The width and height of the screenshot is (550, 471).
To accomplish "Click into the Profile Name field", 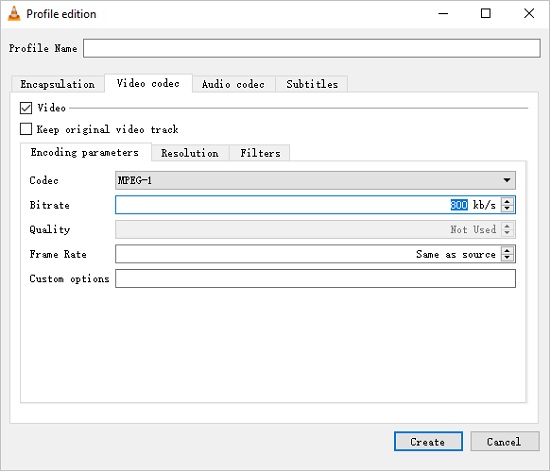I will coord(311,48).
